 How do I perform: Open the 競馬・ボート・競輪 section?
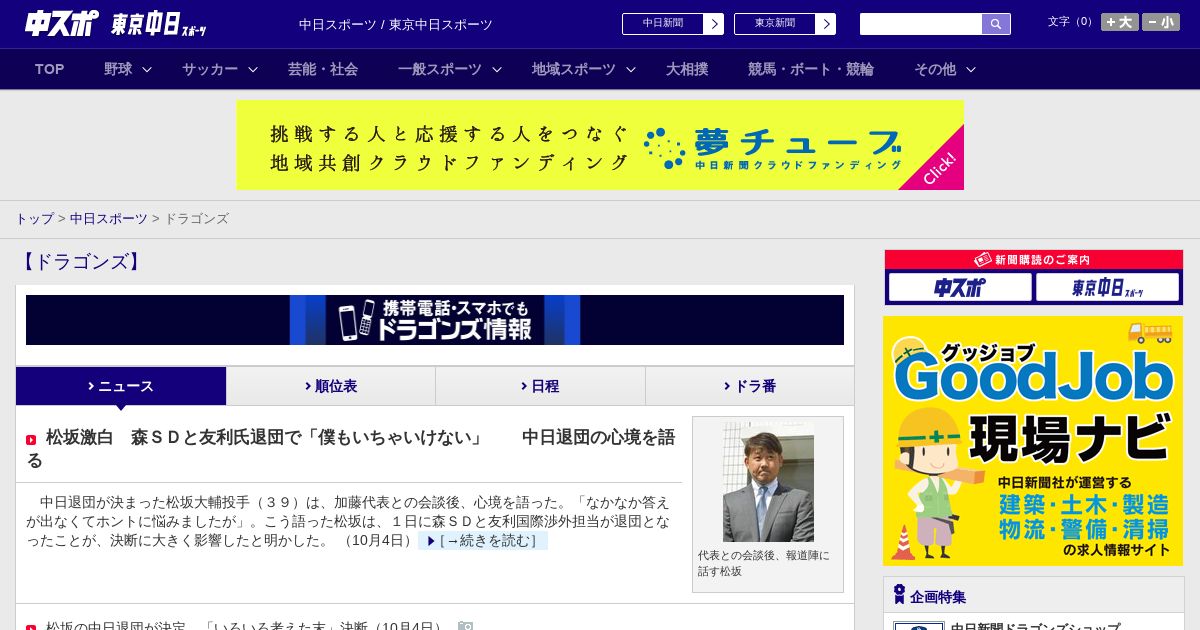(x=811, y=69)
